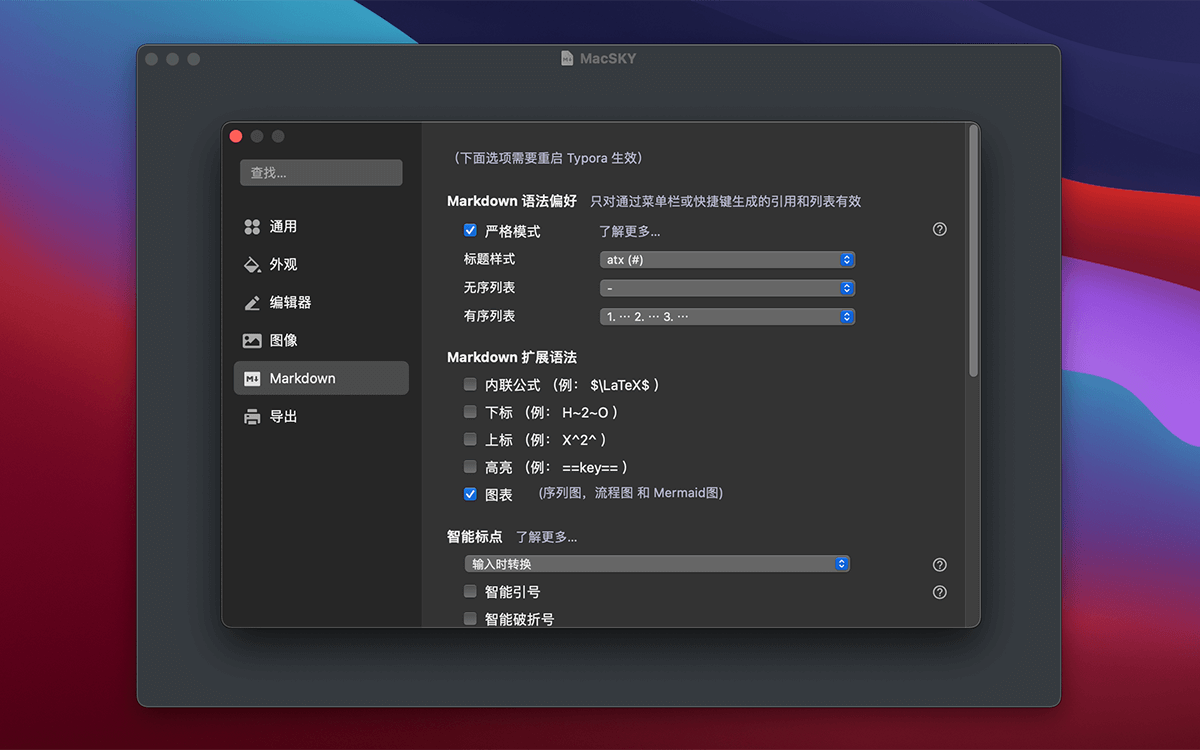Click the “Markdown 扩展语法” heading

point(512,357)
